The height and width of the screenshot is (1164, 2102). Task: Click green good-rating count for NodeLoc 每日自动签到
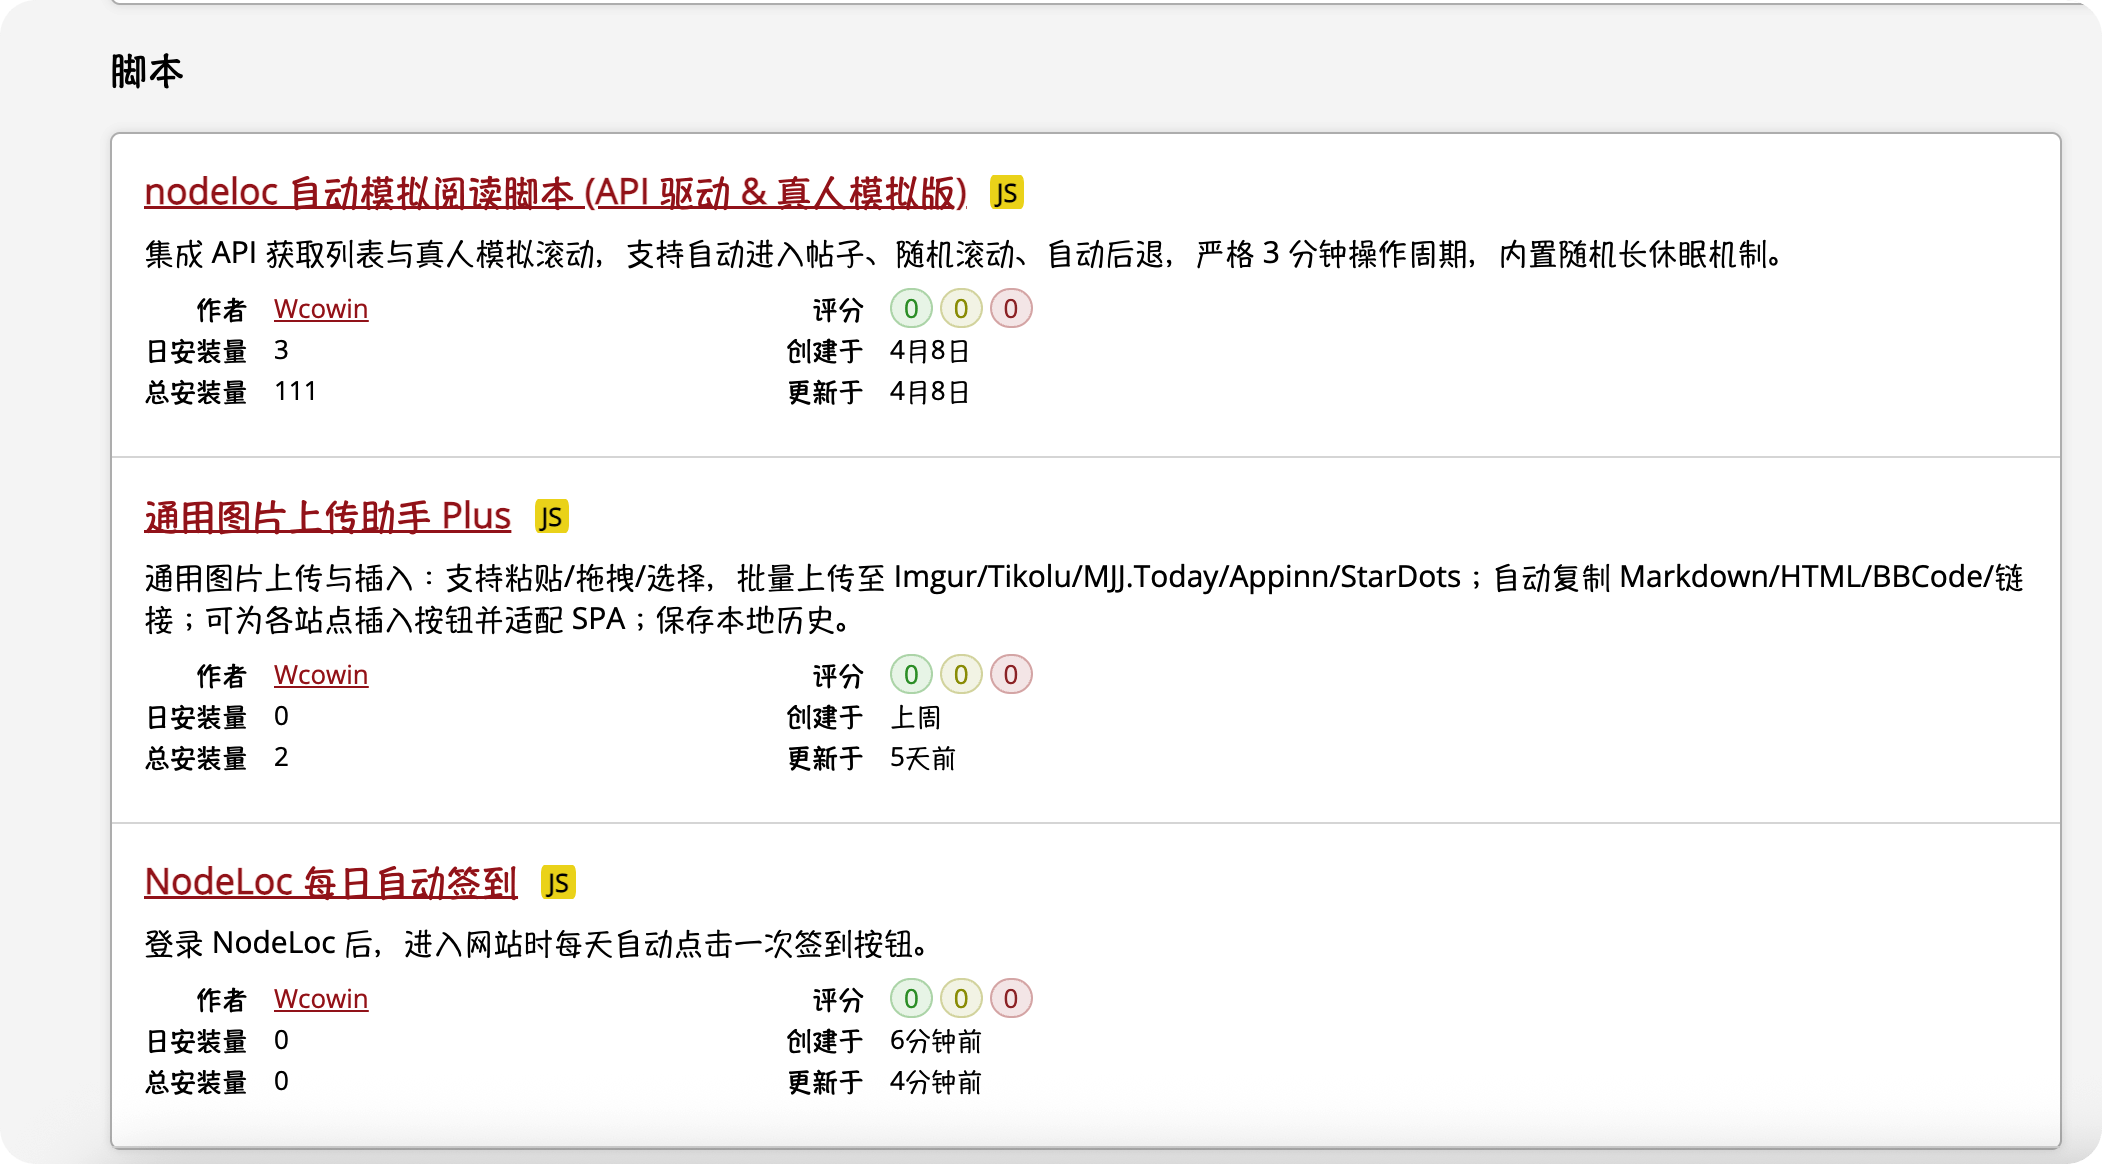click(911, 999)
